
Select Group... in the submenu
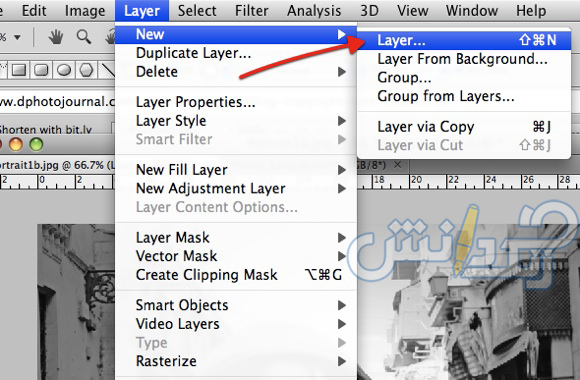464,78
